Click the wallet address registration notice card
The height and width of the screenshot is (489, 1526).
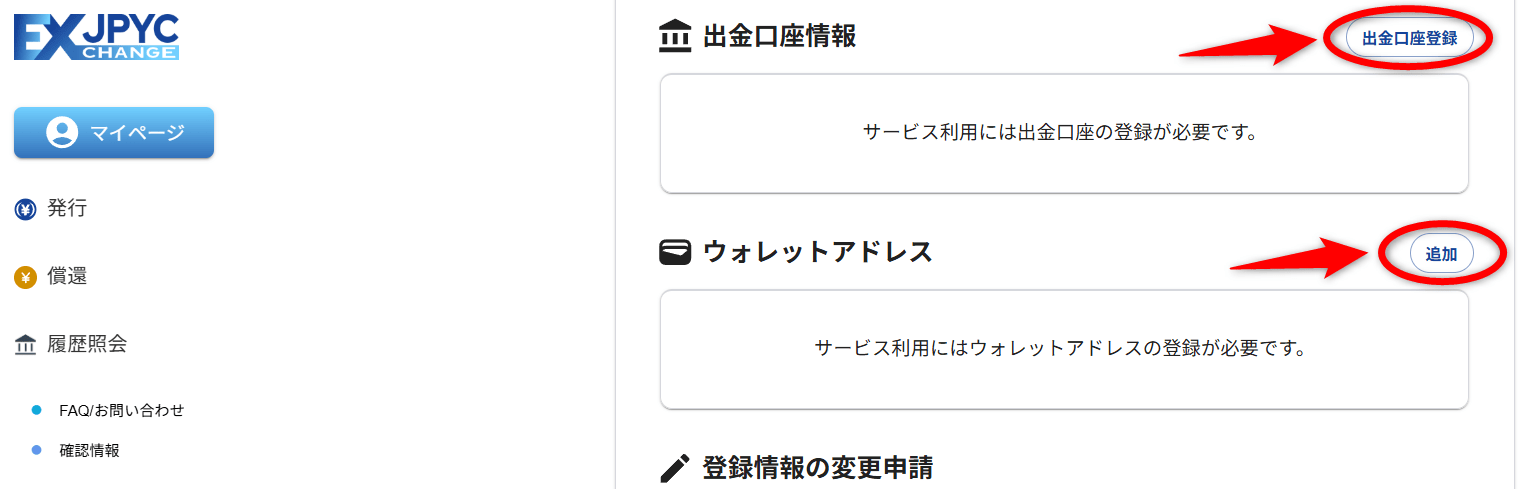click(1064, 349)
